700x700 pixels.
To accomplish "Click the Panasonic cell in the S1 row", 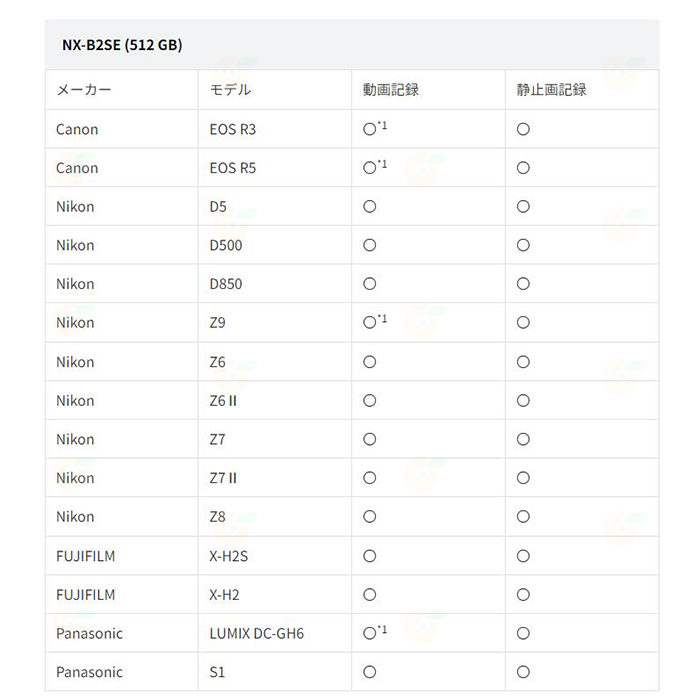I will coord(90,672).
